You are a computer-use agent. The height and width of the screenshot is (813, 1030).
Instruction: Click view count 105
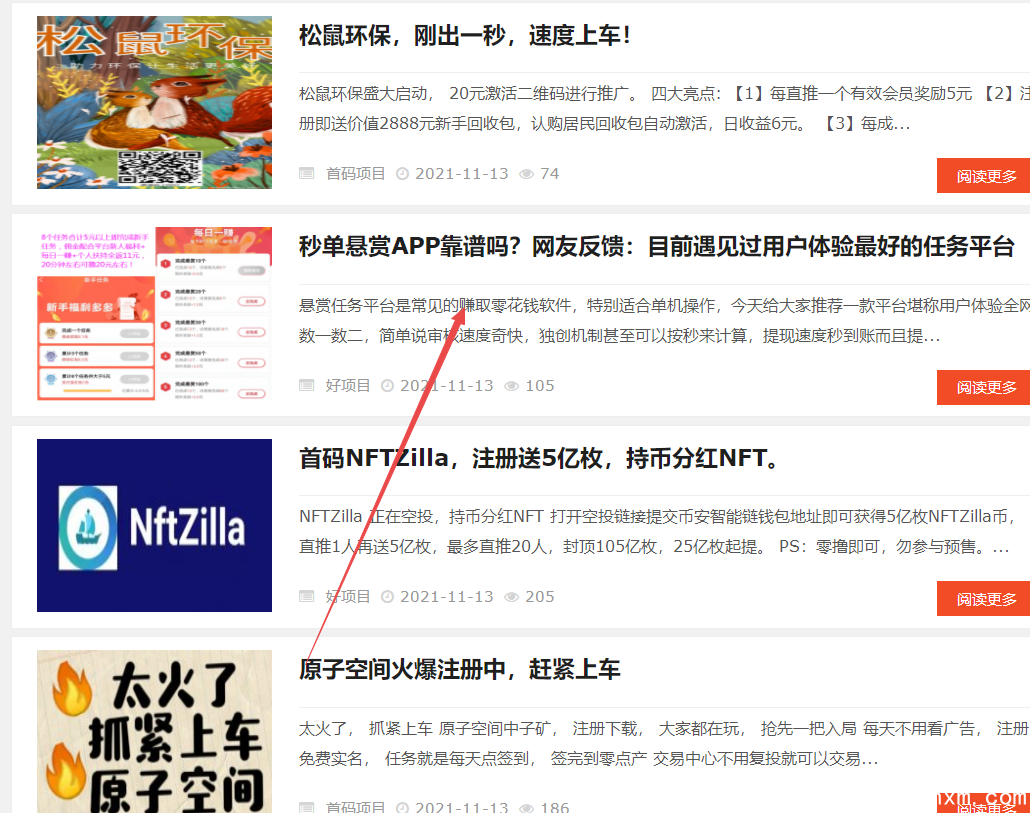coord(540,385)
